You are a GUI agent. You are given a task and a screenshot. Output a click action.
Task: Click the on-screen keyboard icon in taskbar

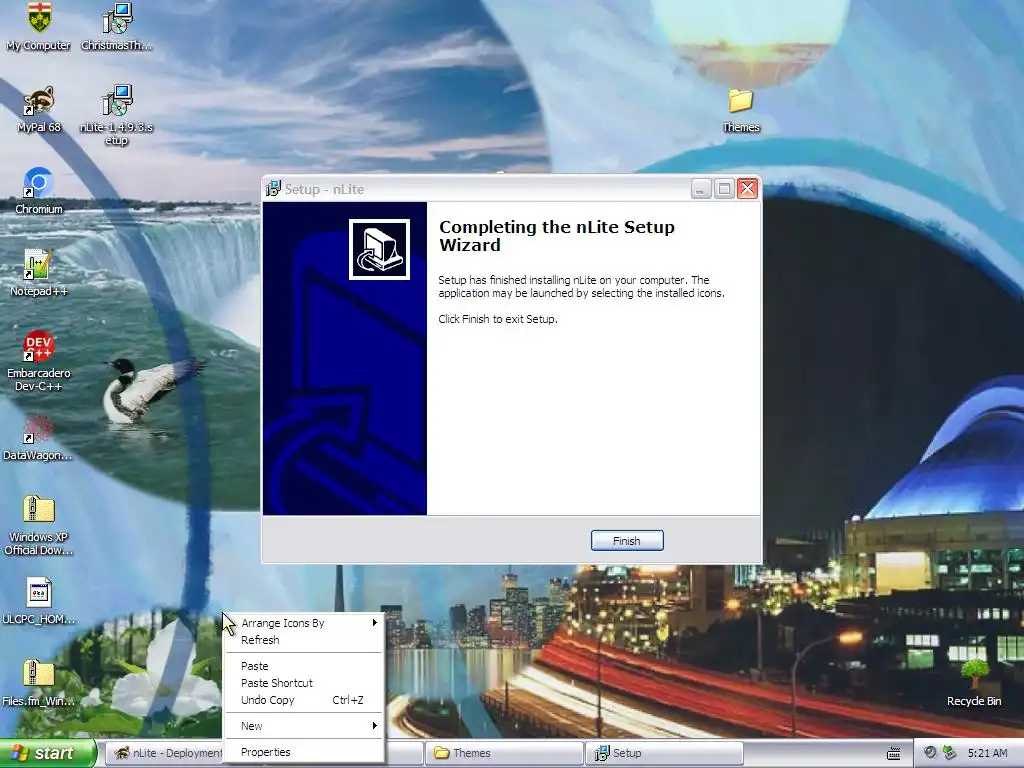pyautogui.click(x=893, y=754)
